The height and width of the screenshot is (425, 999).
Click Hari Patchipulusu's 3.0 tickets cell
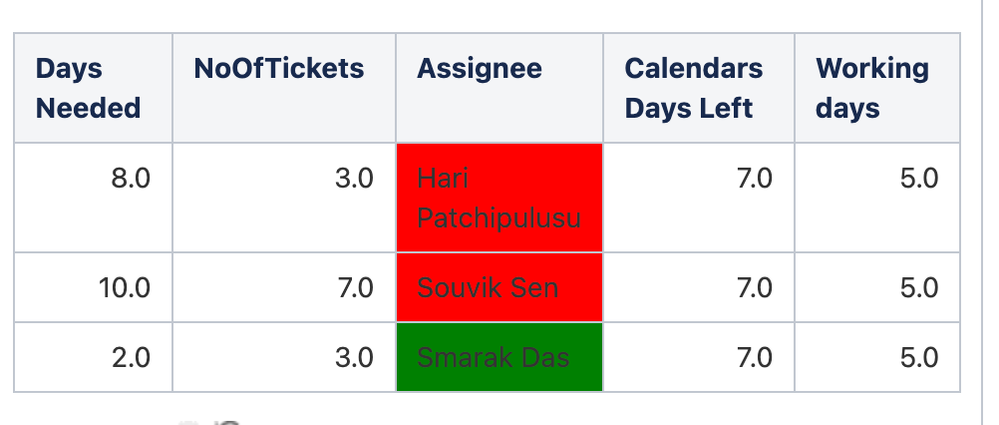284,198
